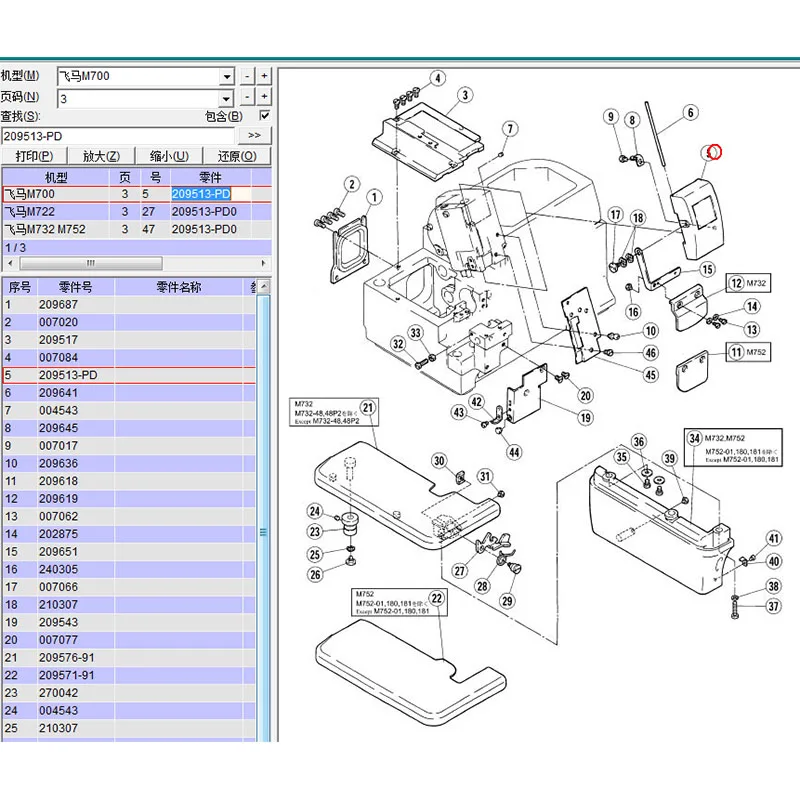Select part row 11 with number 209618
800x800 pixels.
129,481
